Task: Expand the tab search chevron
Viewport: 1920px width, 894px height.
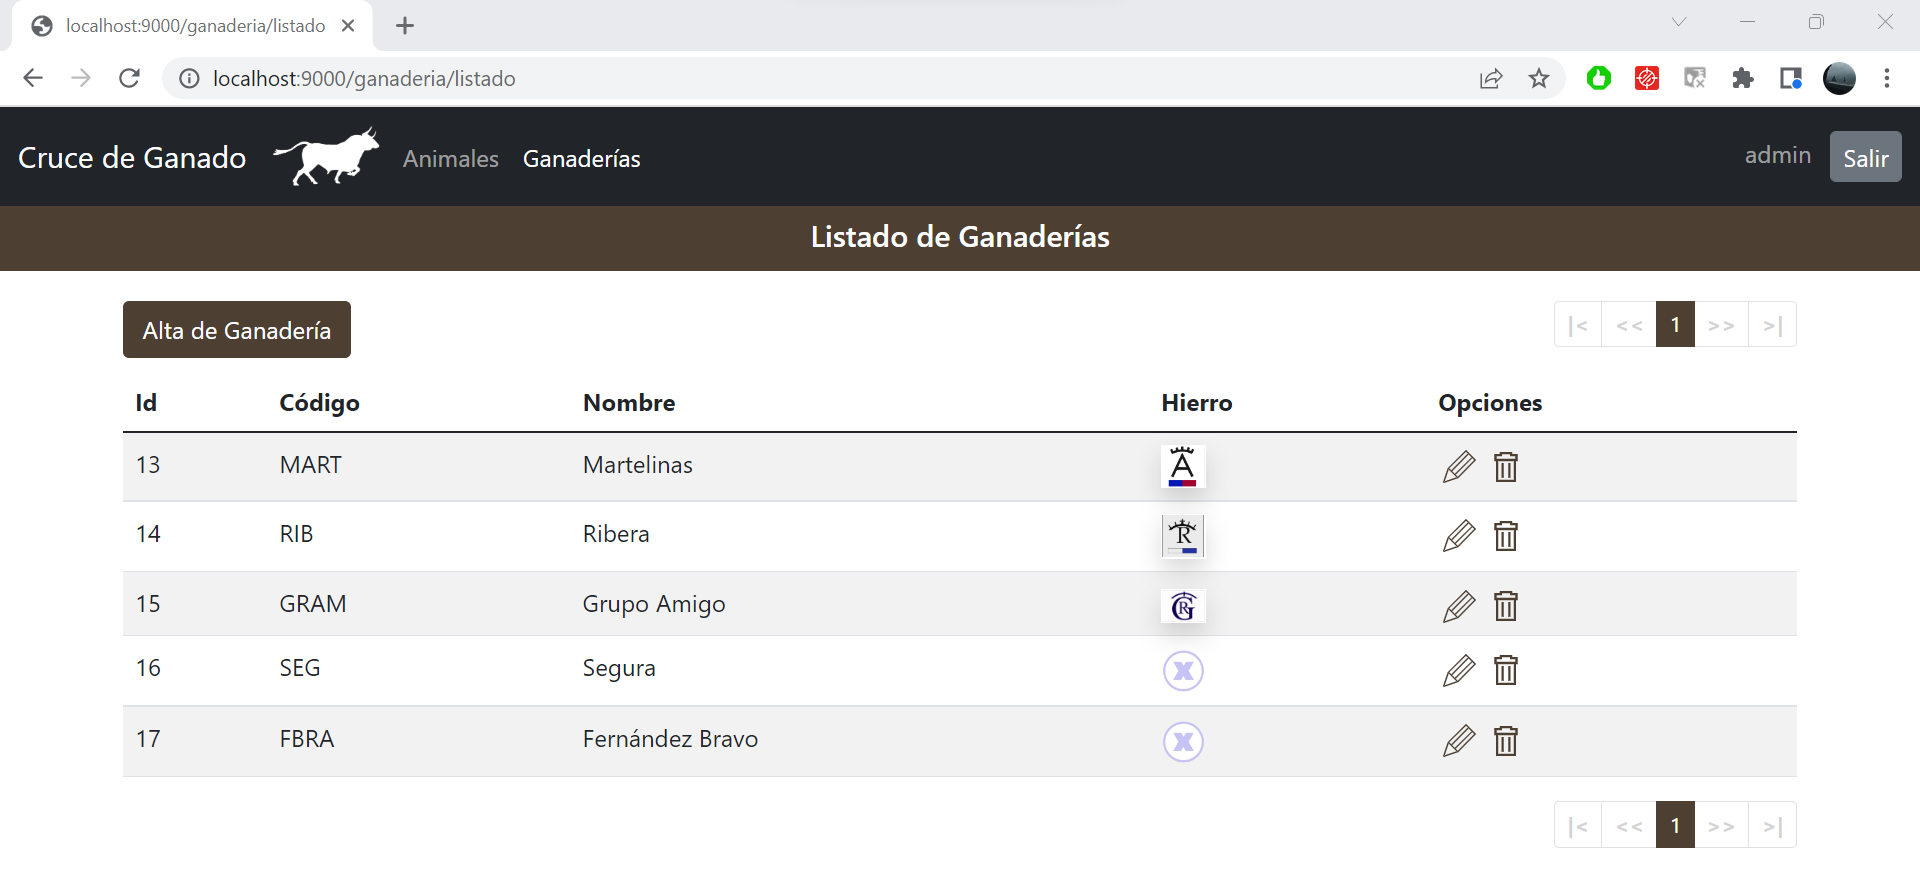Action: 1678,22
